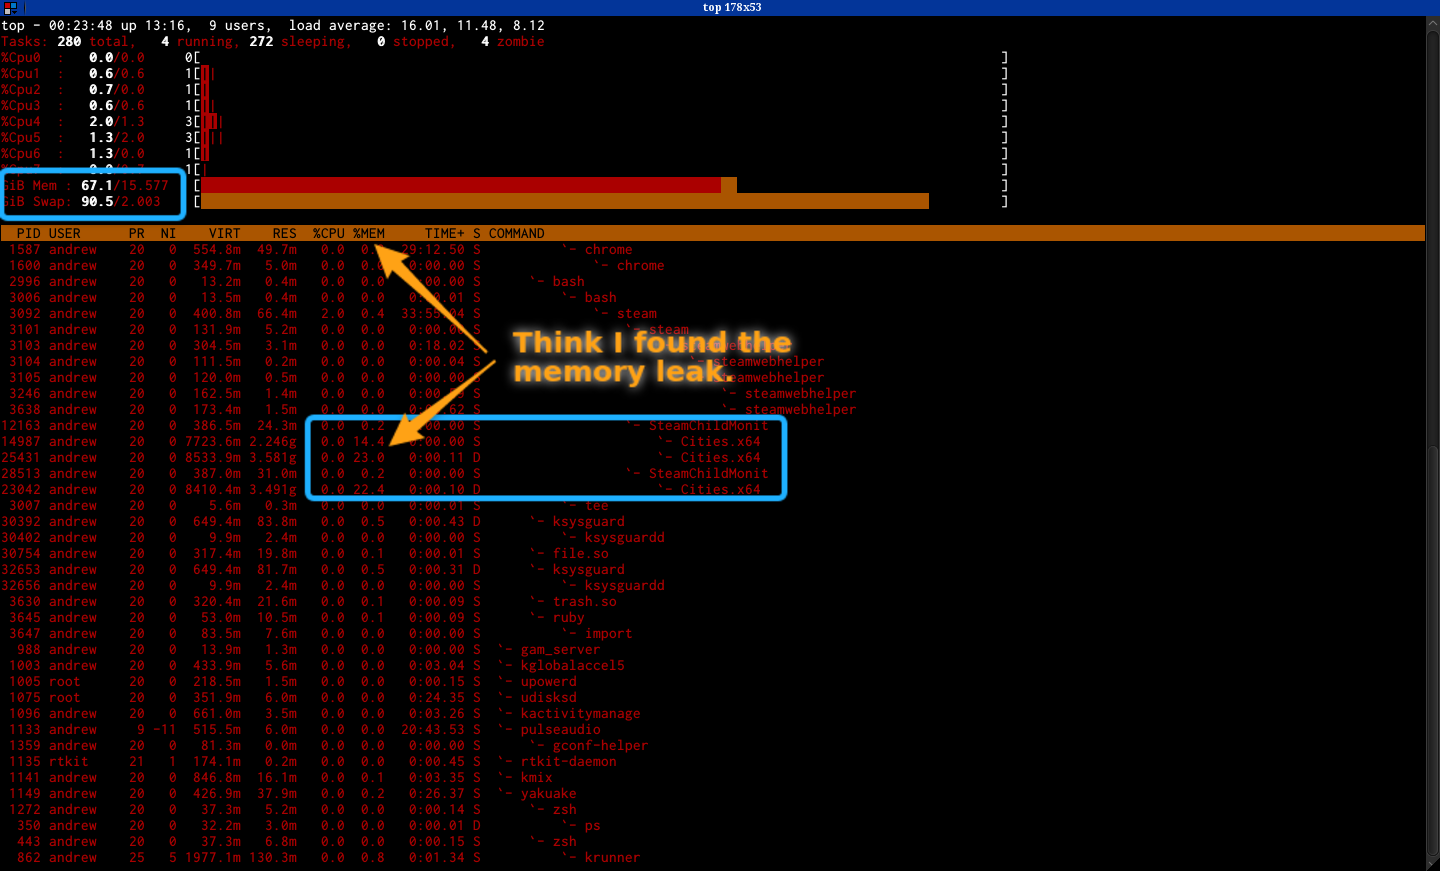The width and height of the screenshot is (1440, 871).
Task: Click the rtkit-daemon command name
Action: click(x=569, y=761)
